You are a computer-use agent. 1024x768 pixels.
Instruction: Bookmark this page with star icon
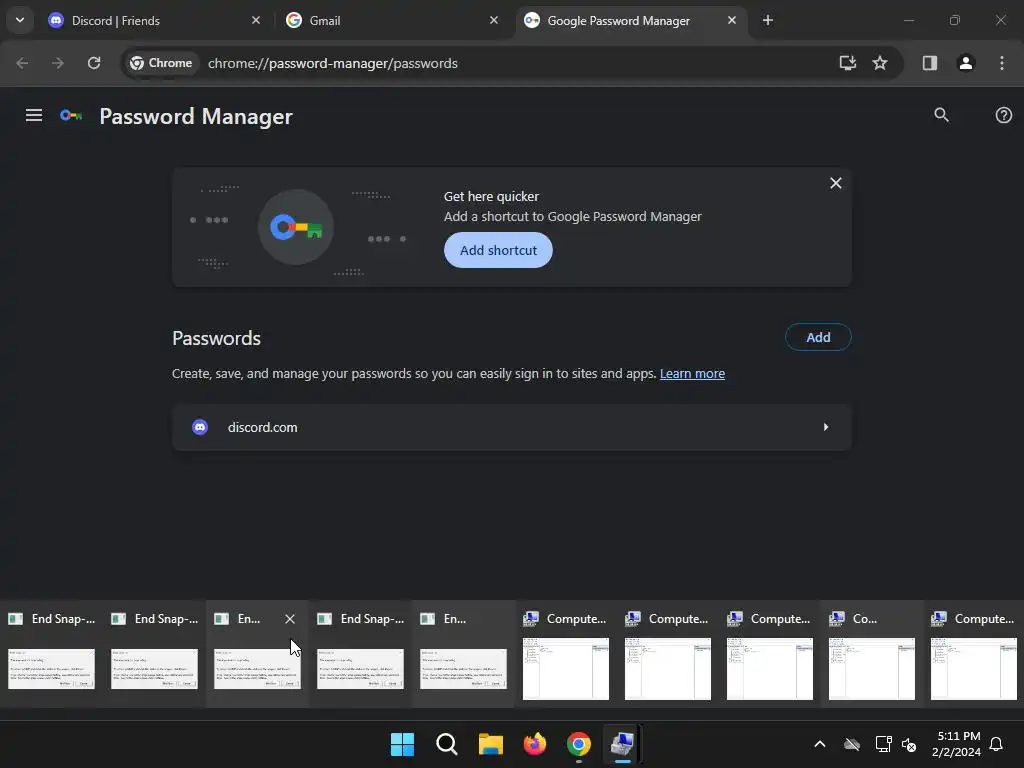click(880, 63)
